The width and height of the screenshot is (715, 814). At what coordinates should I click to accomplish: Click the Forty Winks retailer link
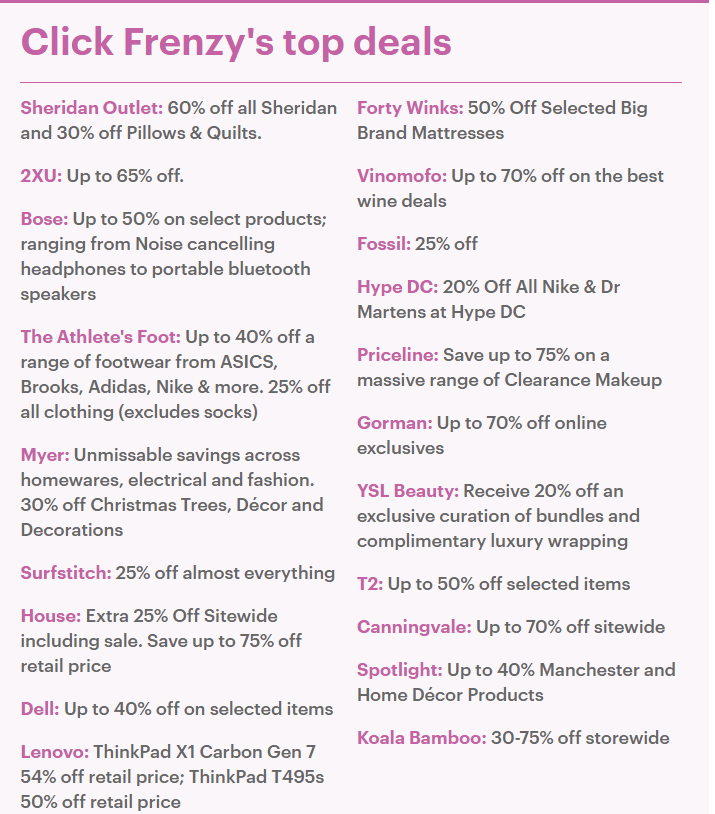[410, 108]
